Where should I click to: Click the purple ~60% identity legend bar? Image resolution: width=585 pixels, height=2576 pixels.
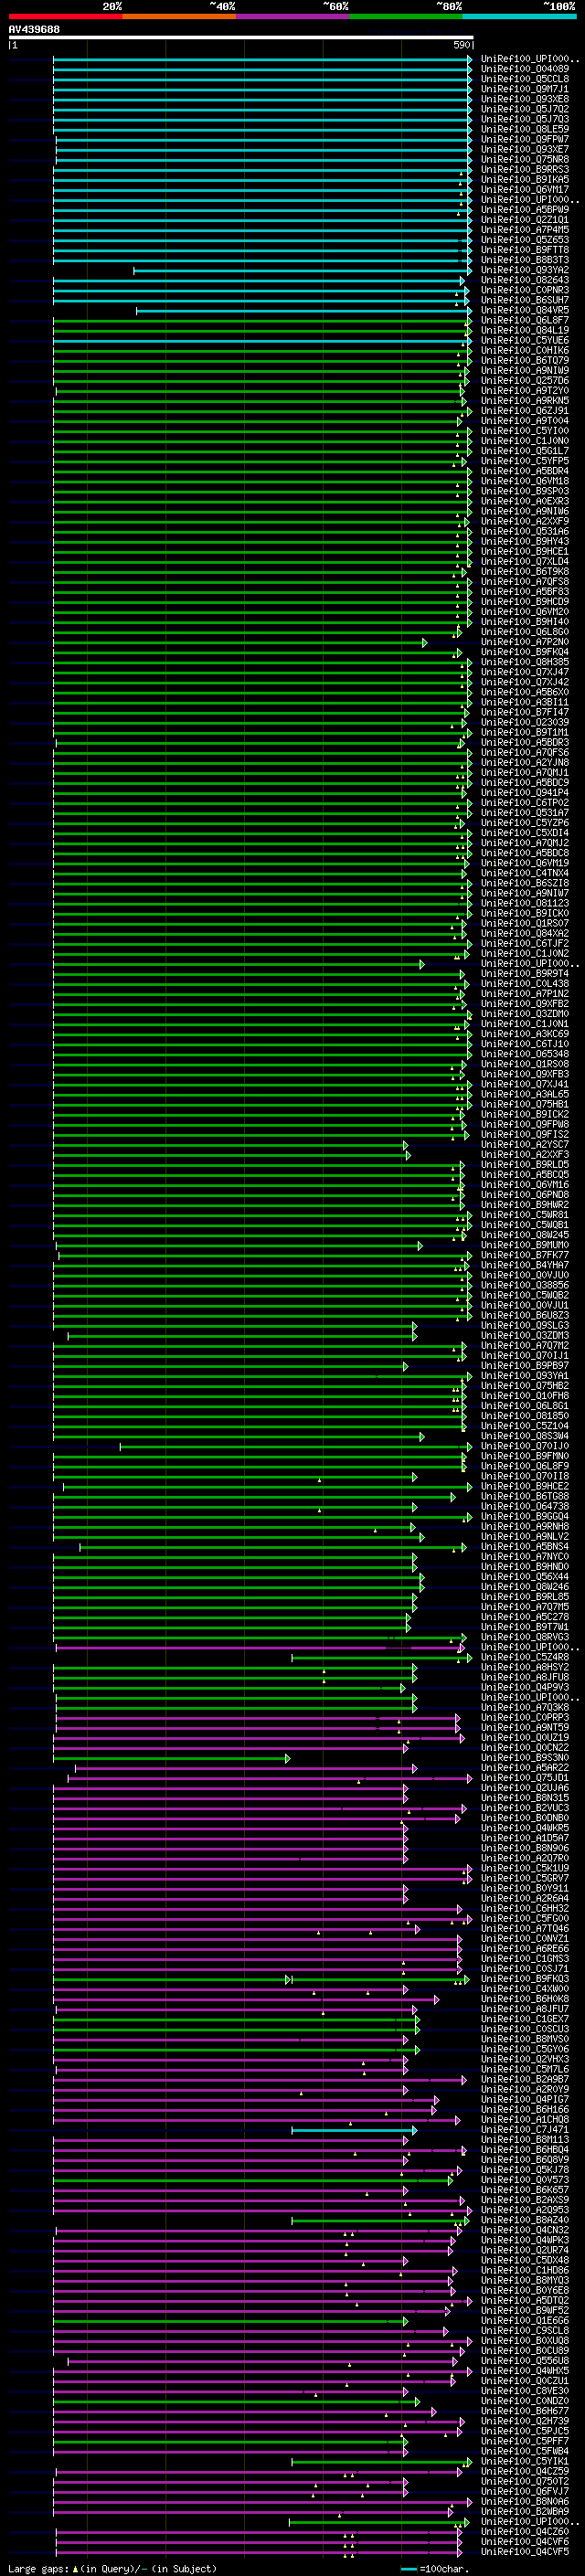click(x=292, y=16)
